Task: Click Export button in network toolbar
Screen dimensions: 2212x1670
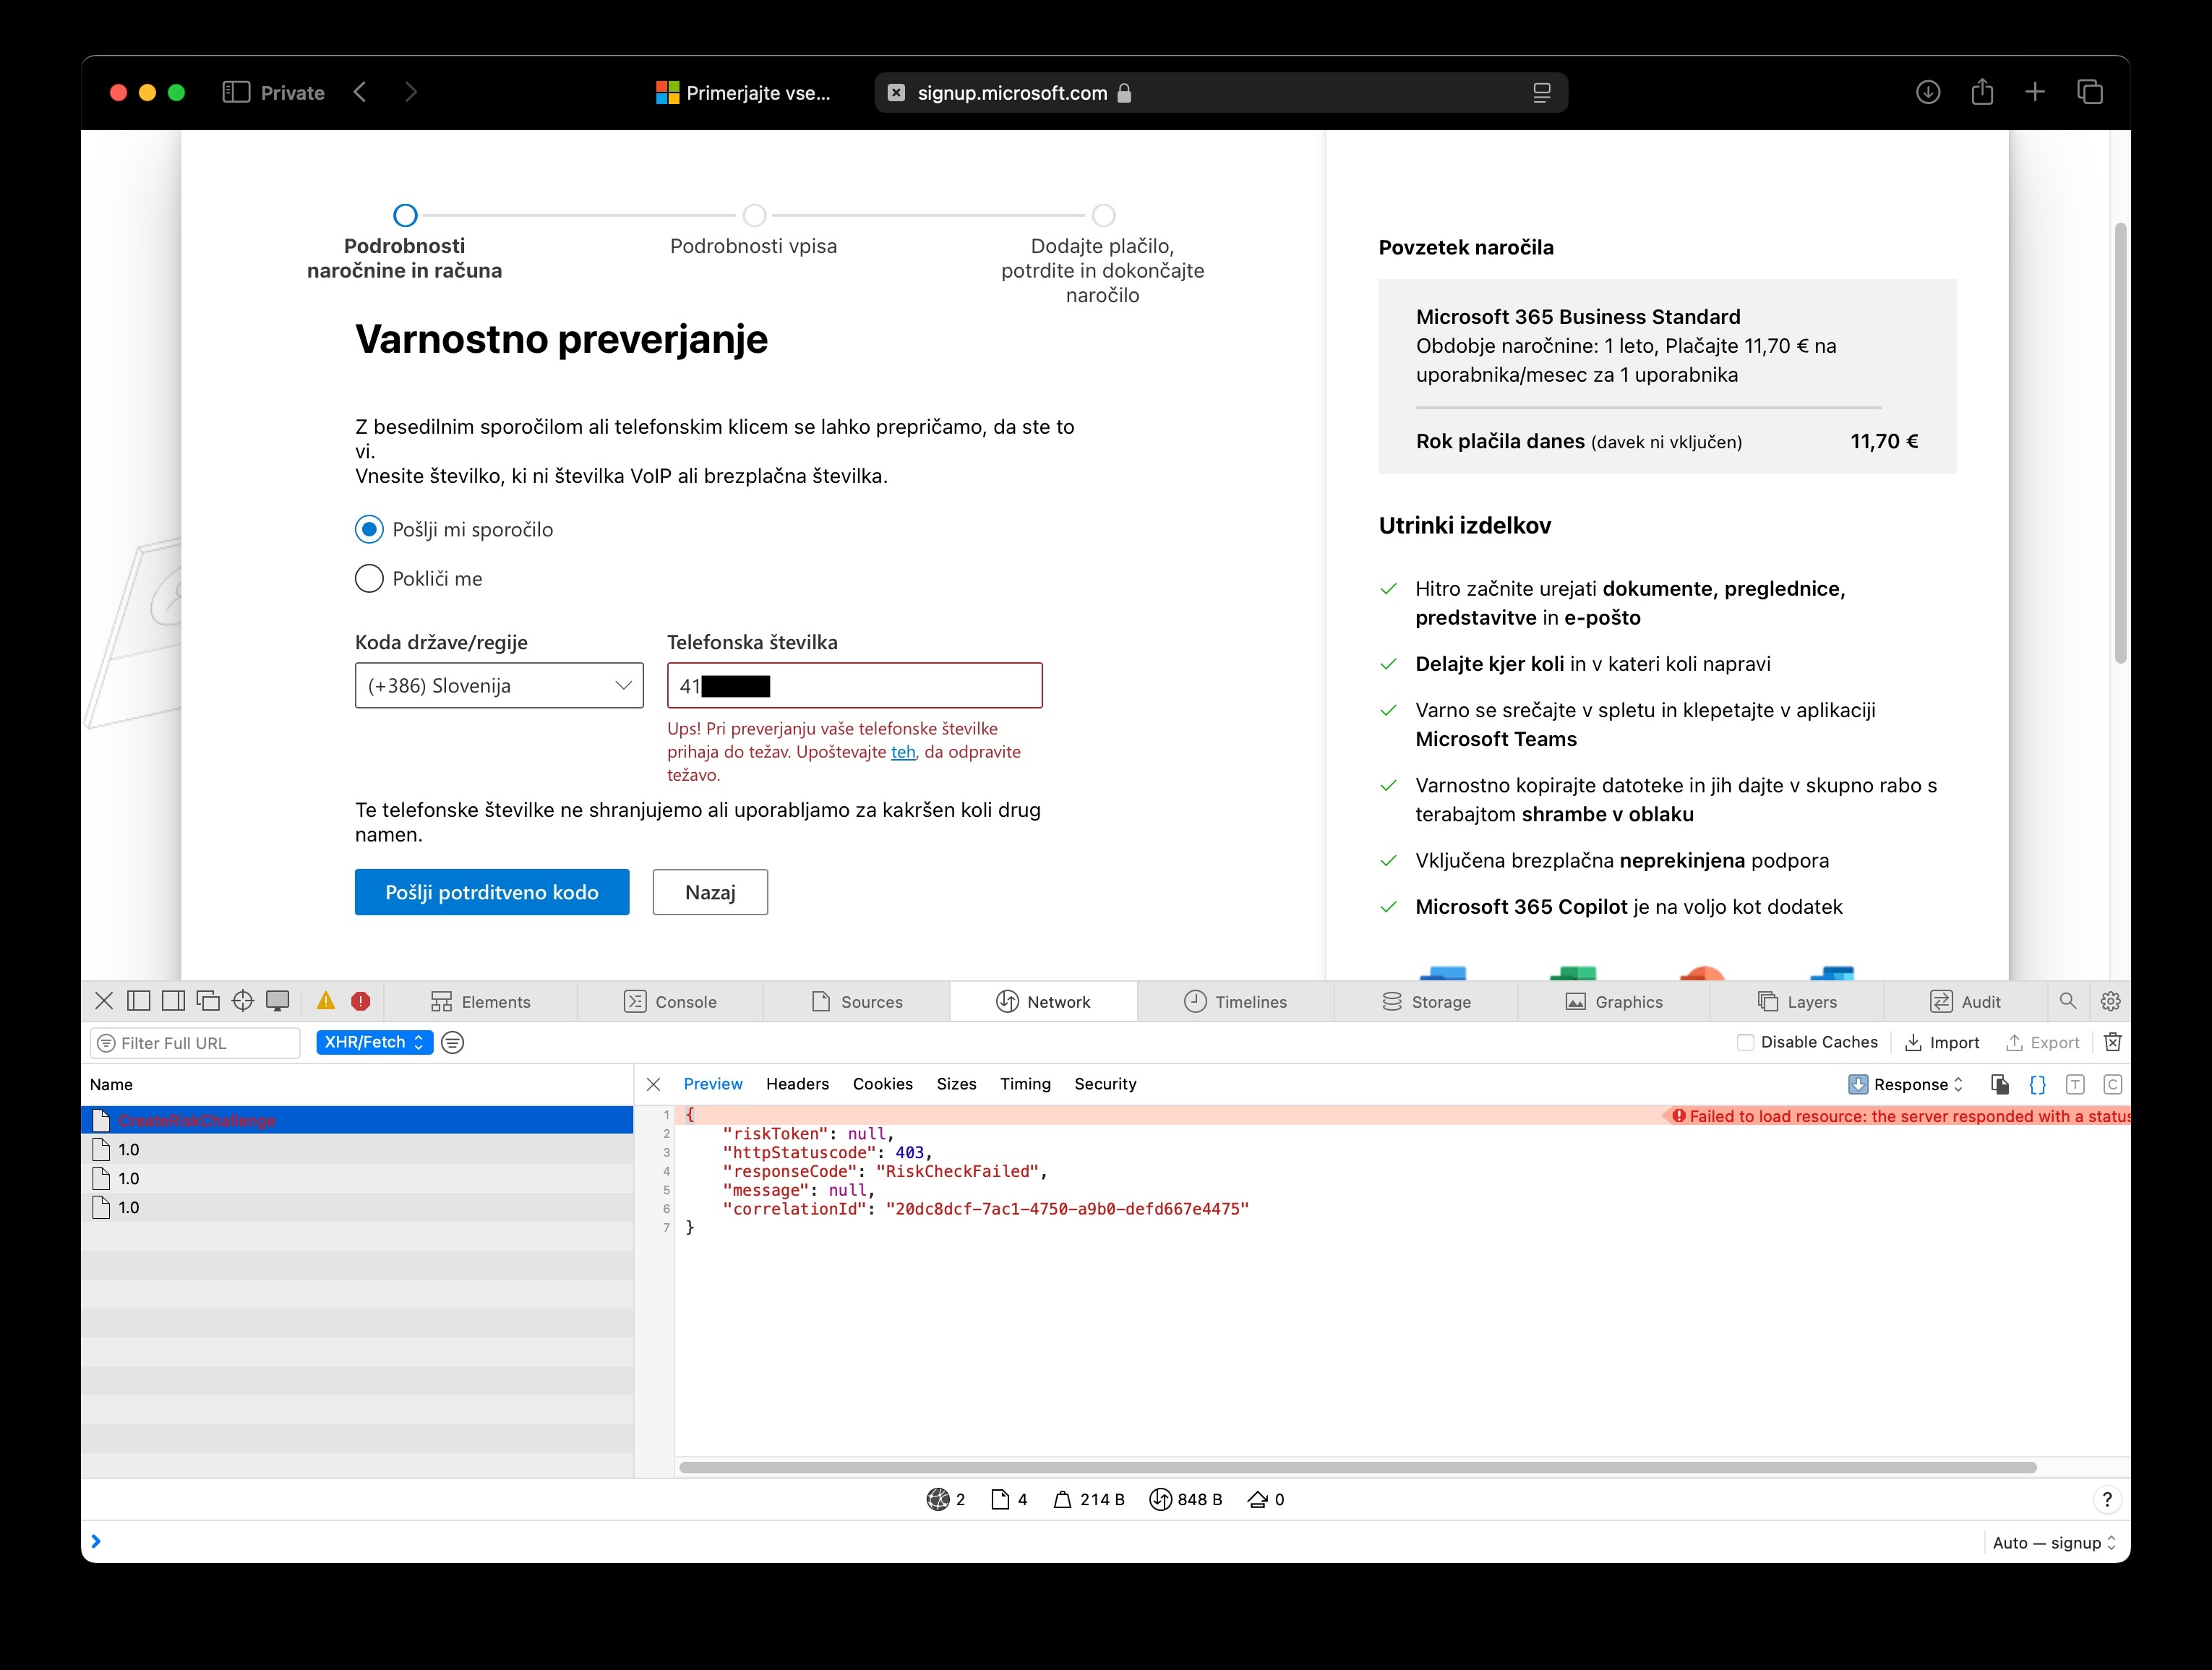Action: 2042,1042
